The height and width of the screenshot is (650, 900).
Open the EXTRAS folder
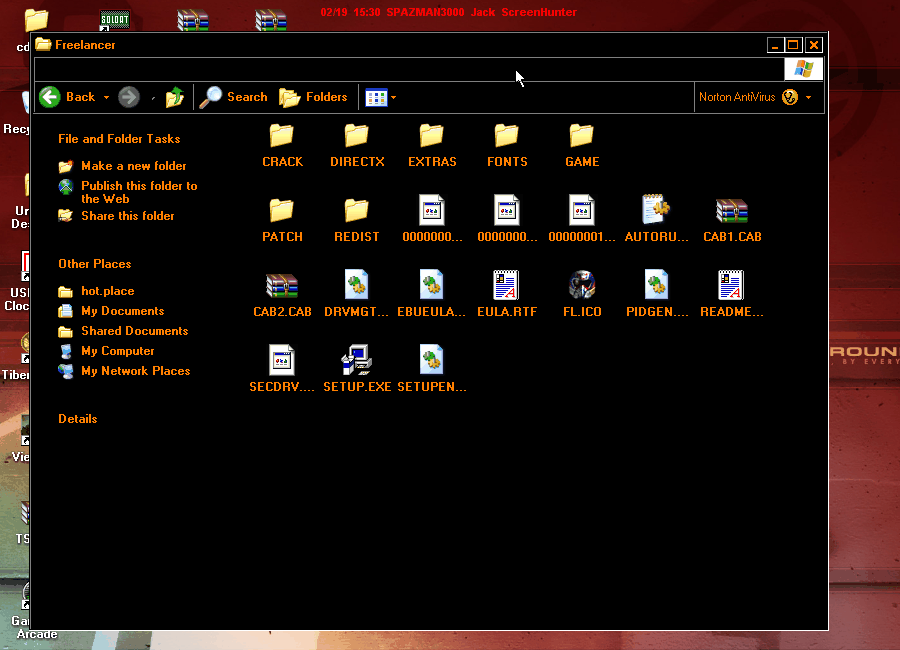pos(432,145)
